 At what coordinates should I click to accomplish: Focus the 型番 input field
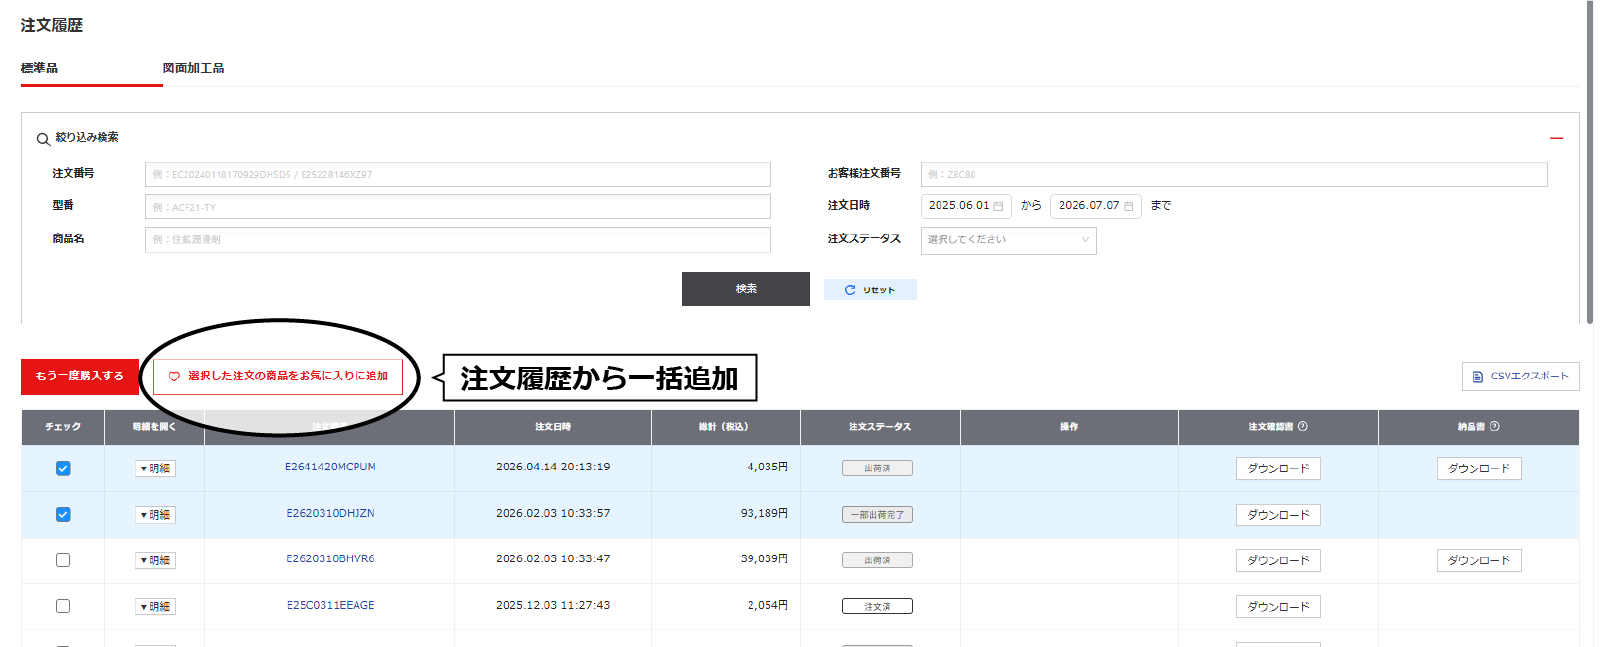click(x=458, y=207)
